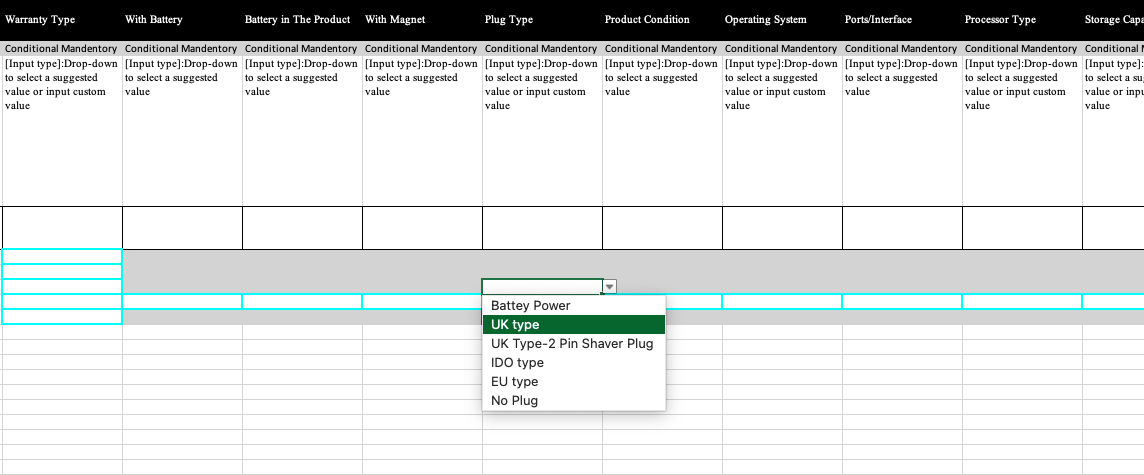Click the 'With Magnet' column header

pyautogui.click(x=422, y=20)
